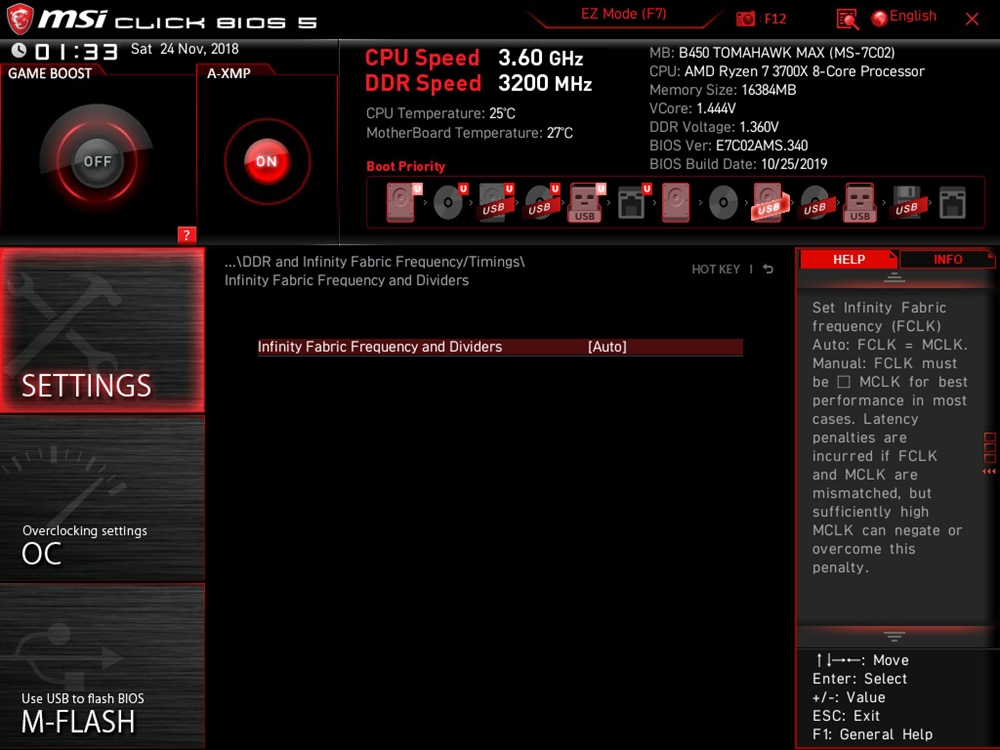Select the legacy hard disk boot icon without U badge
This screenshot has width=1000, height=750.
[x=675, y=202]
